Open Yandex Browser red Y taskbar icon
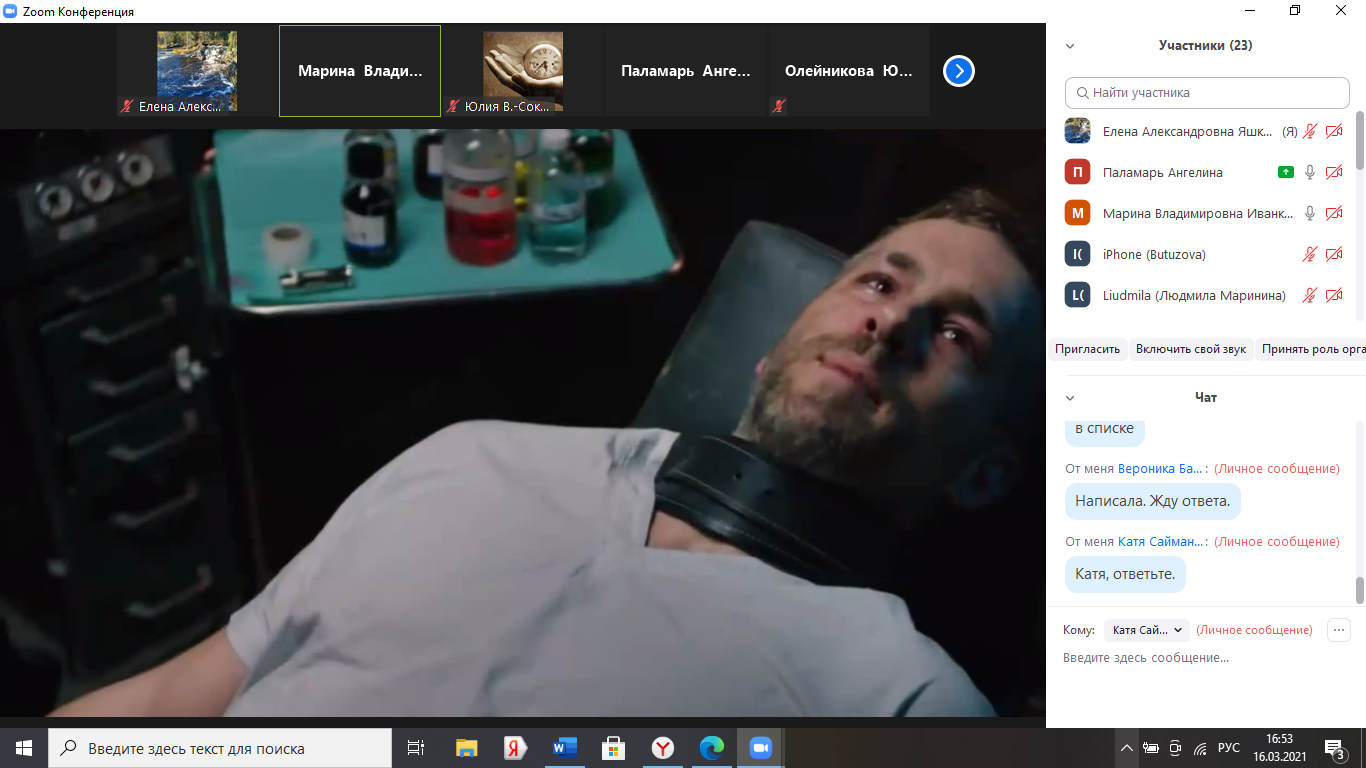Image resolution: width=1366 pixels, height=768 pixels. pos(663,748)
